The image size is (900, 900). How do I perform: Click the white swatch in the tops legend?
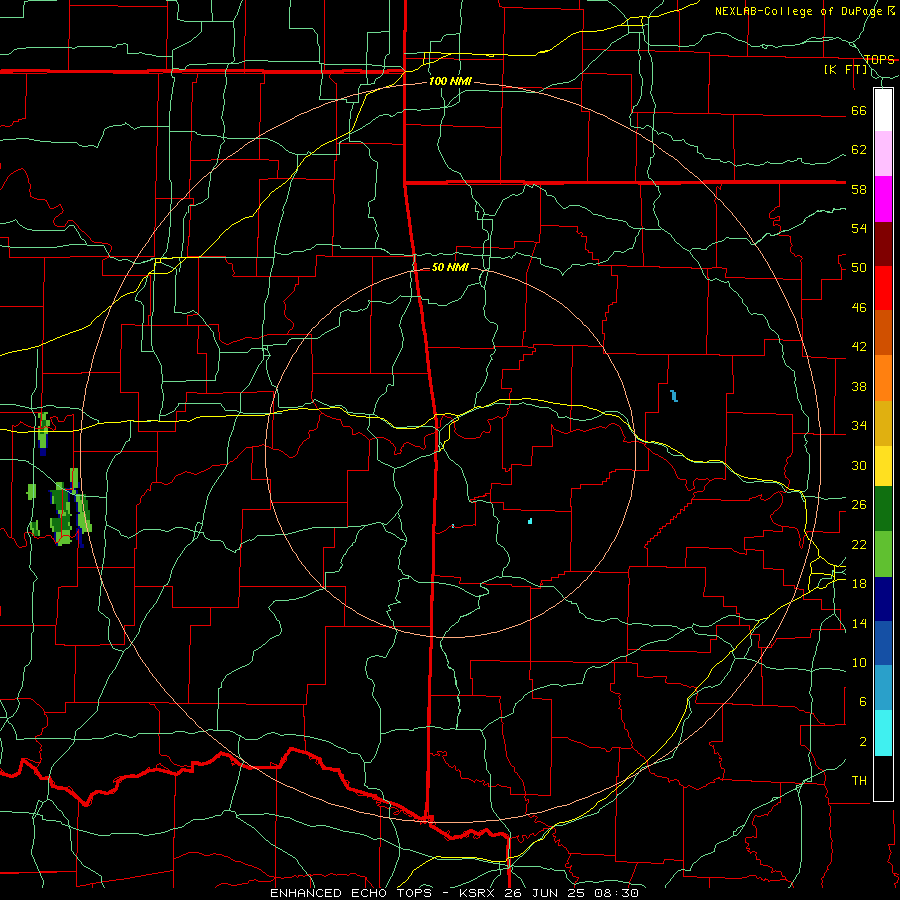(883, 110)
